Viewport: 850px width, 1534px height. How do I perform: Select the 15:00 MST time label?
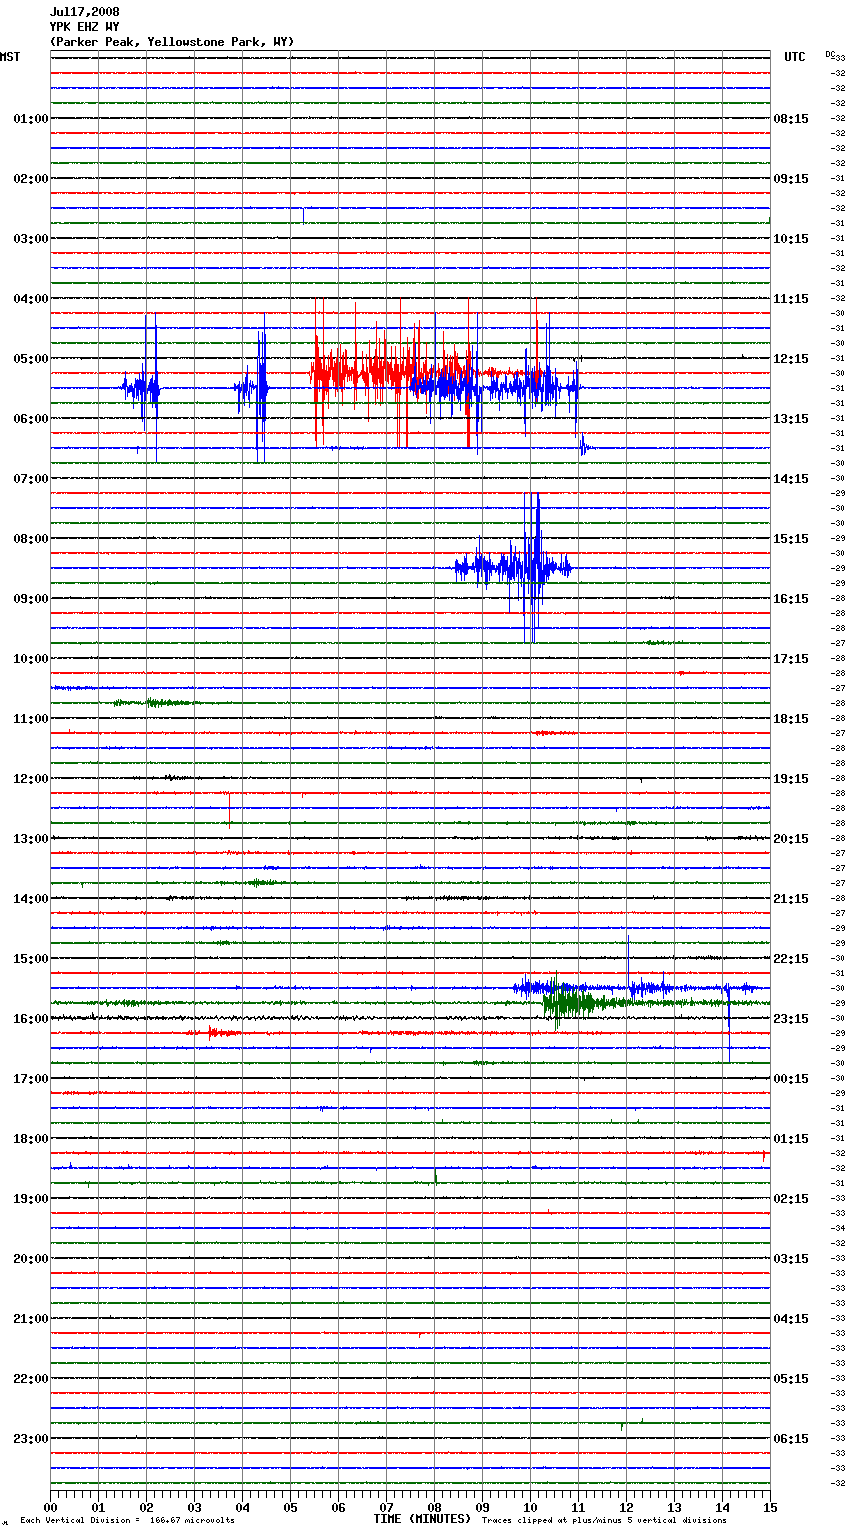pos(30,959)
